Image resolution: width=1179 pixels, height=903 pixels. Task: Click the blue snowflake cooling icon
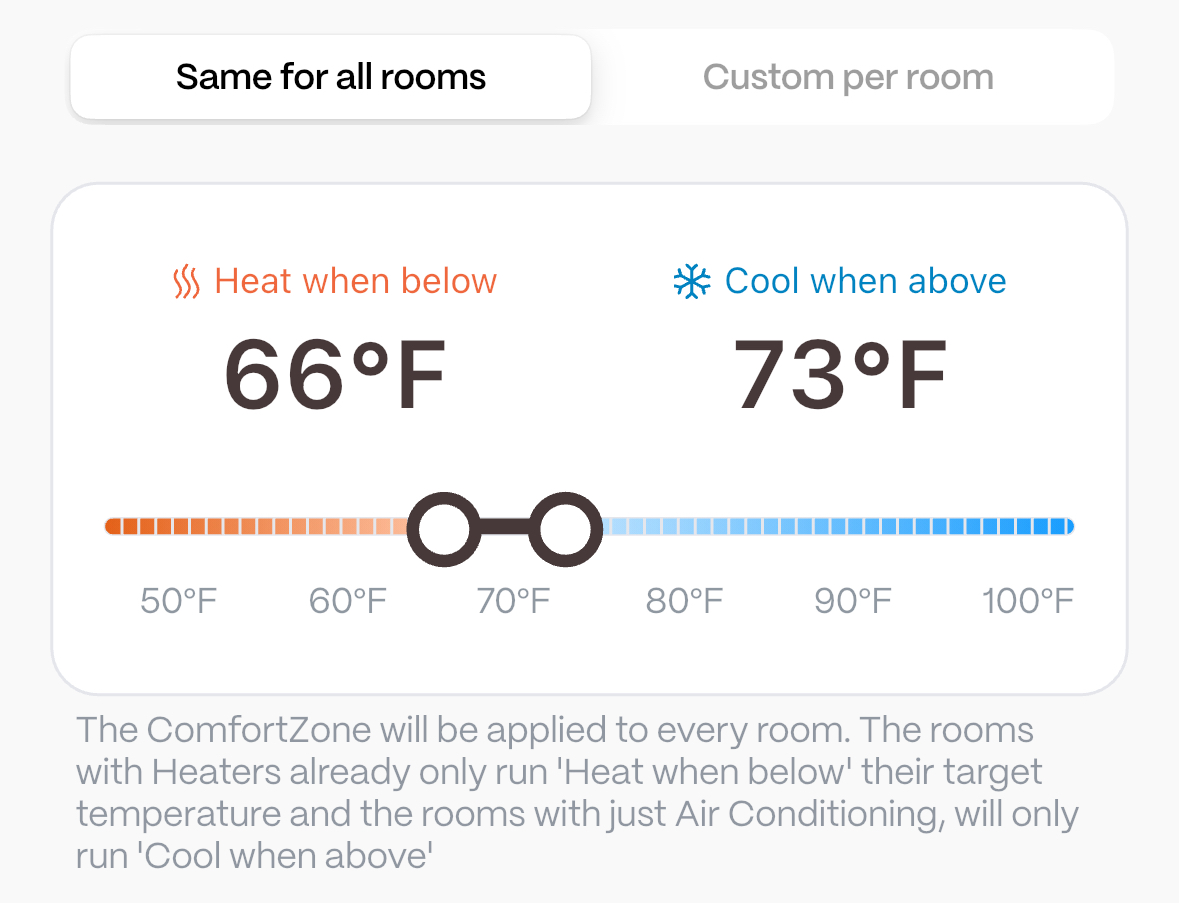coord(691,282)
